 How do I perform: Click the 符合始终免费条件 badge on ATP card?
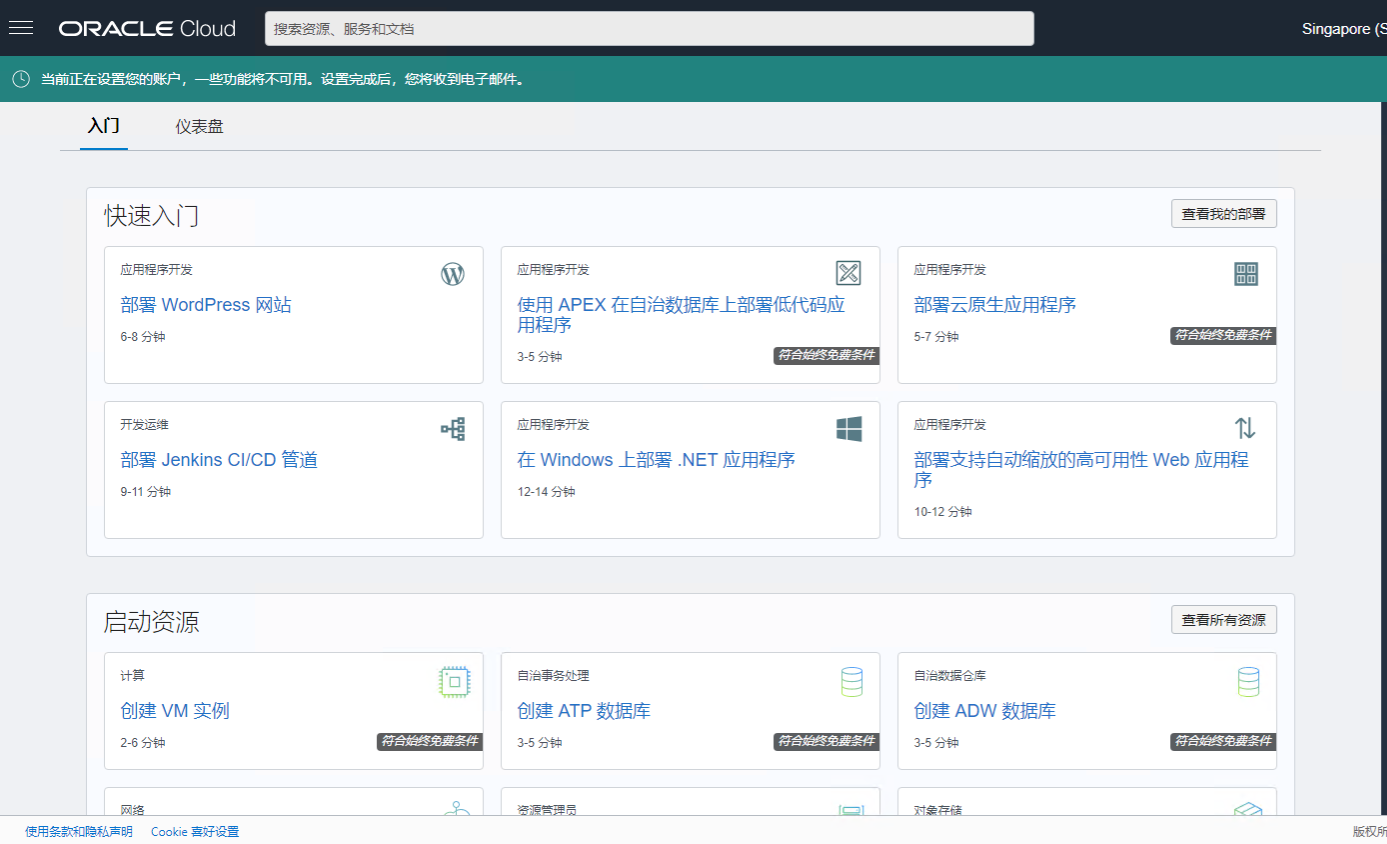pyautogui.click(x=826, y=741)
